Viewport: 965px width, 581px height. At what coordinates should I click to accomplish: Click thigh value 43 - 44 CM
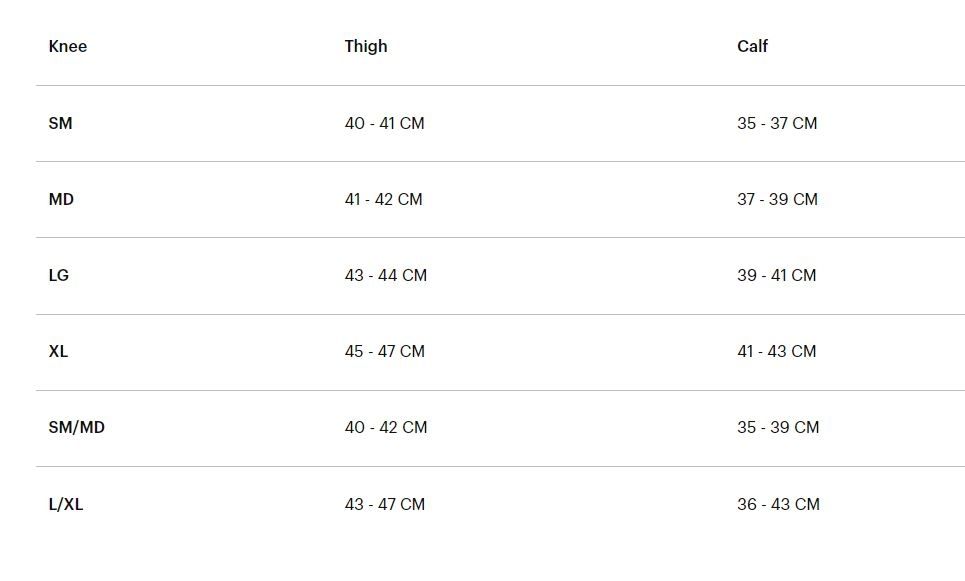tap(385, 275)
